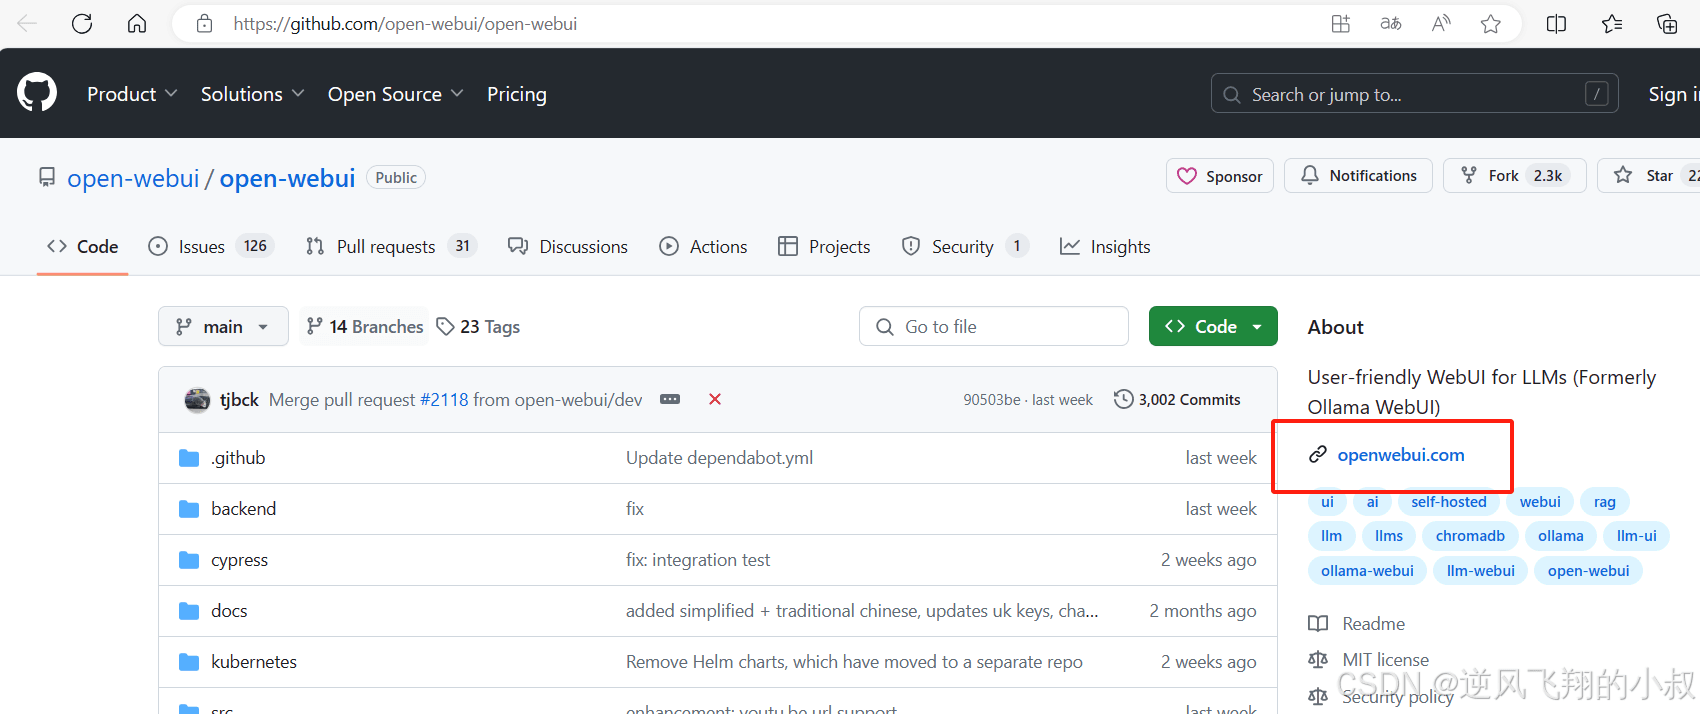Click commit message 'fix: integration test'
This screenshot has width=1700, height=714.
698,560
